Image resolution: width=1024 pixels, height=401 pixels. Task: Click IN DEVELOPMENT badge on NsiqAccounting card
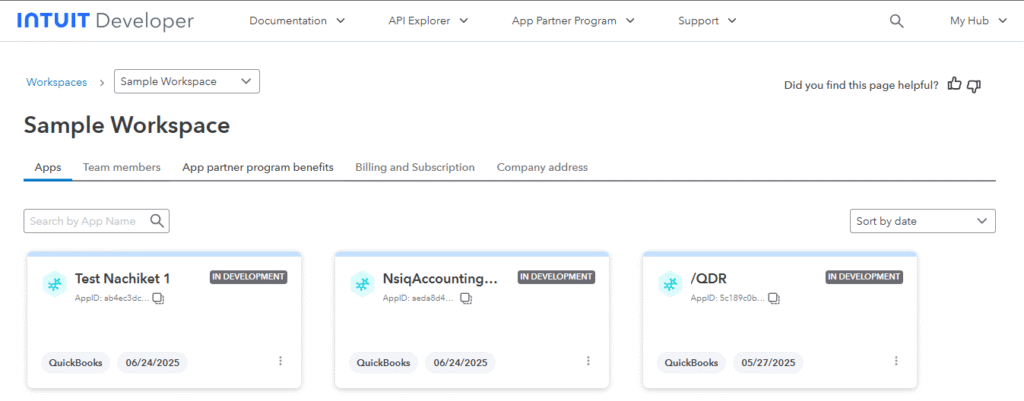click(556, 277)
